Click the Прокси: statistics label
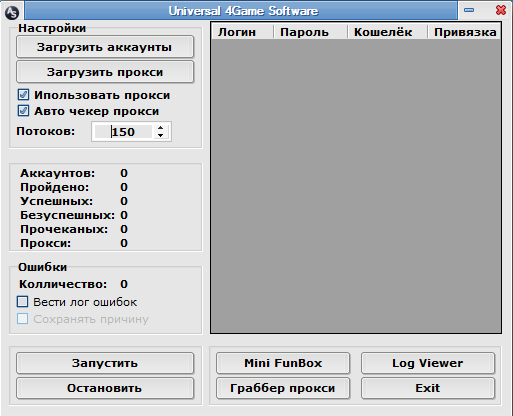This screenshot has width=513, height=416. pyautogui.click(x=46, y=243)
